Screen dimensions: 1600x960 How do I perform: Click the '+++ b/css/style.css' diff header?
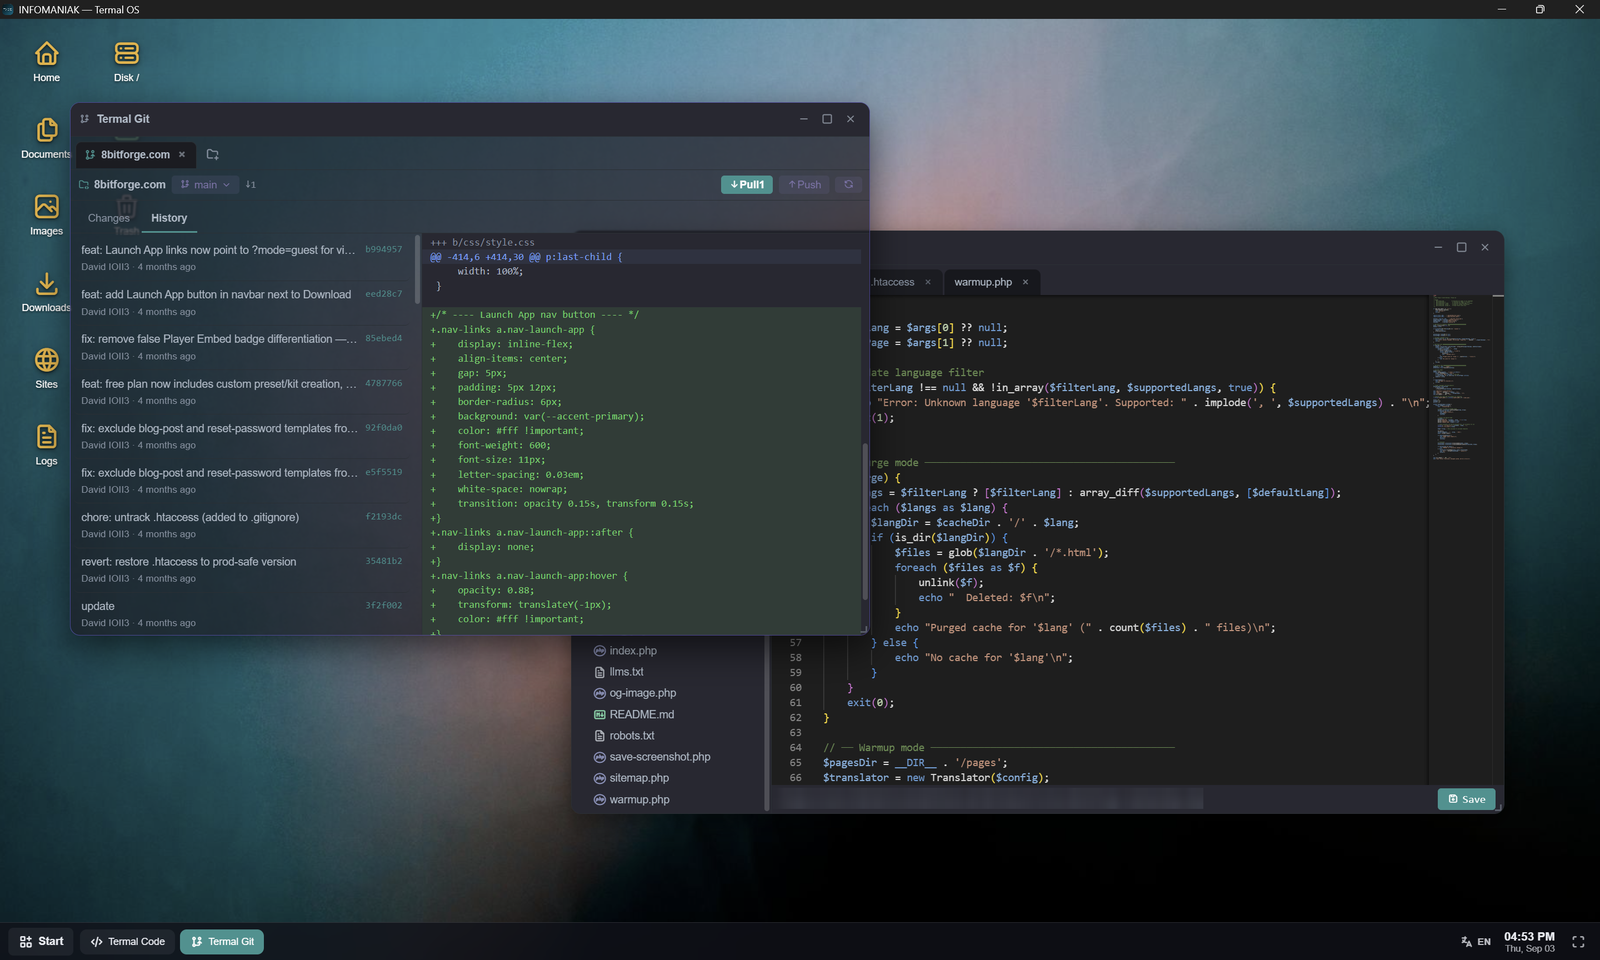tap(483, 242)
